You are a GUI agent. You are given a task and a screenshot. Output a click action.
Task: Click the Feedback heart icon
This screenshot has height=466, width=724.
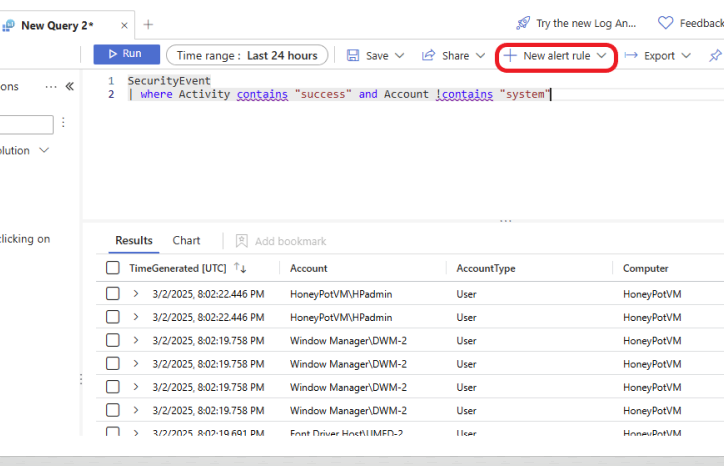tap(665, 23)
